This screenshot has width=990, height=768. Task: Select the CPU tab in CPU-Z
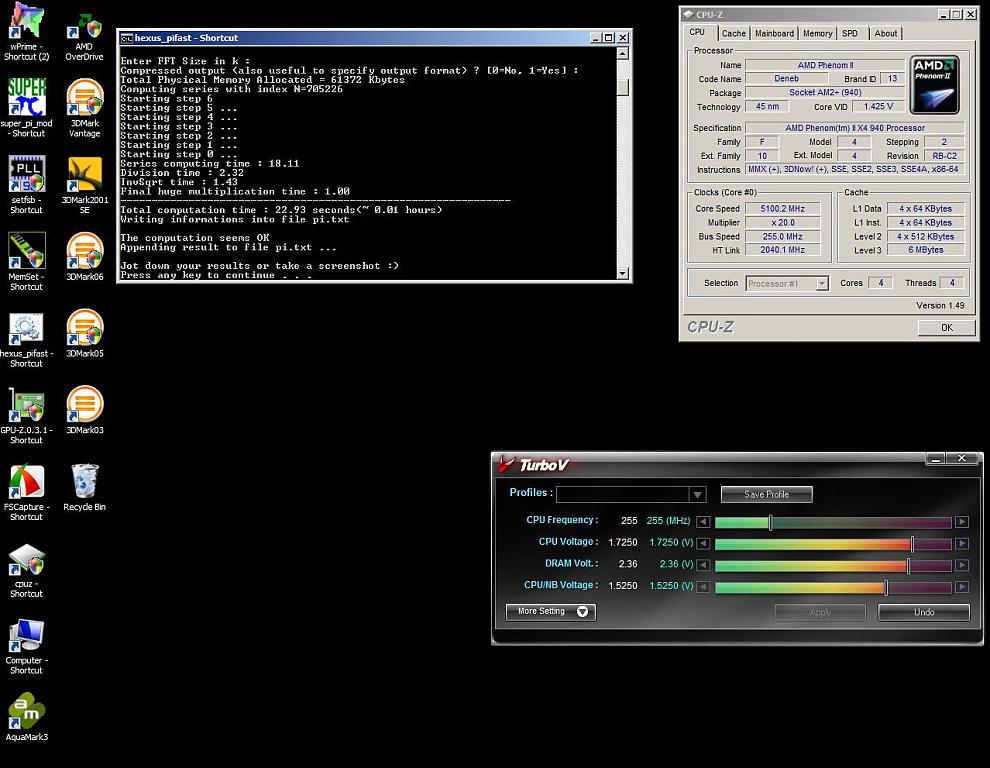tap(697, 32)
